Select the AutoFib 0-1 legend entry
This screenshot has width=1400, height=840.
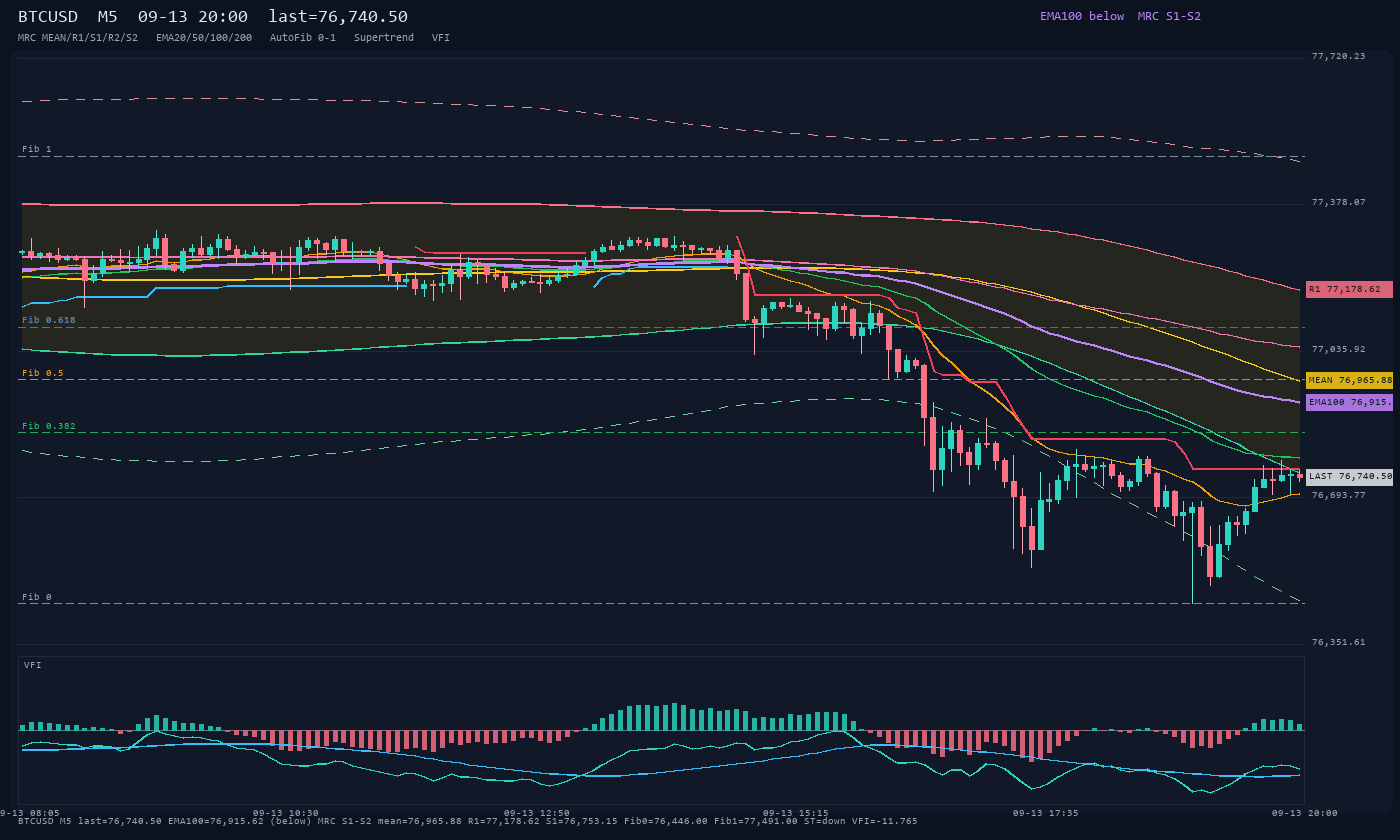point(303,37)
